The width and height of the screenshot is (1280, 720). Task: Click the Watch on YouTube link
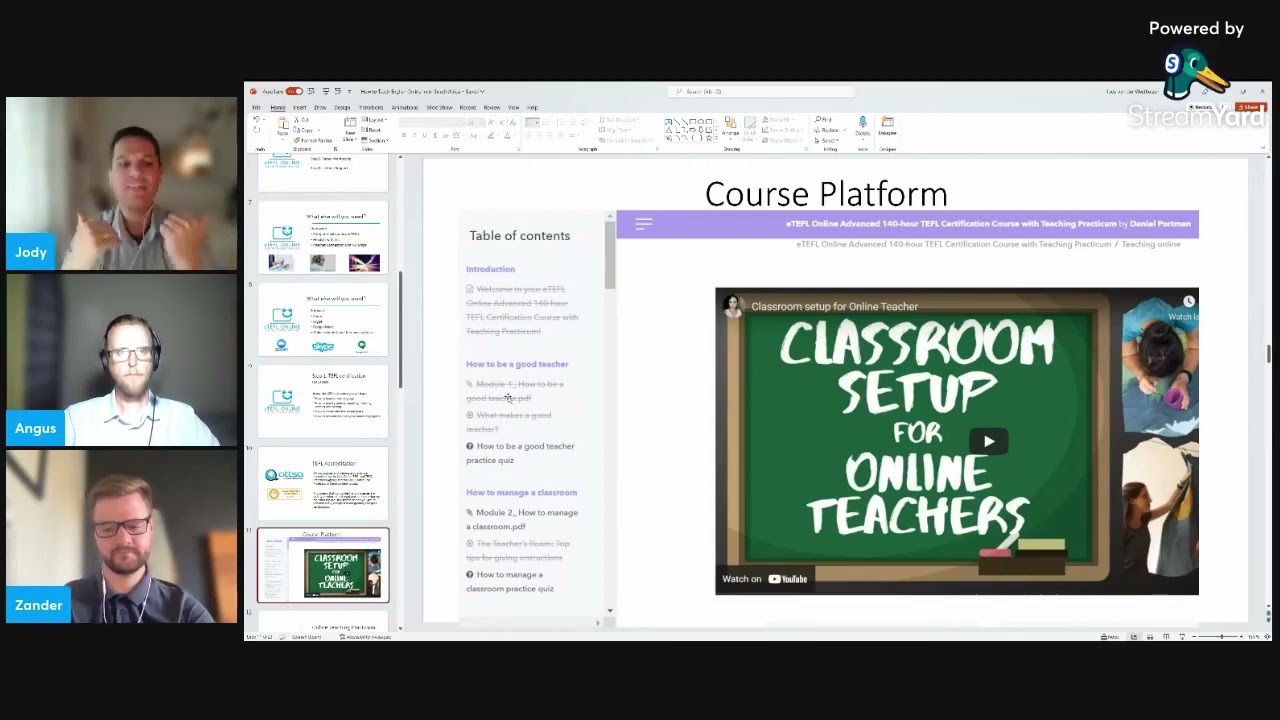tap(765, 579)
